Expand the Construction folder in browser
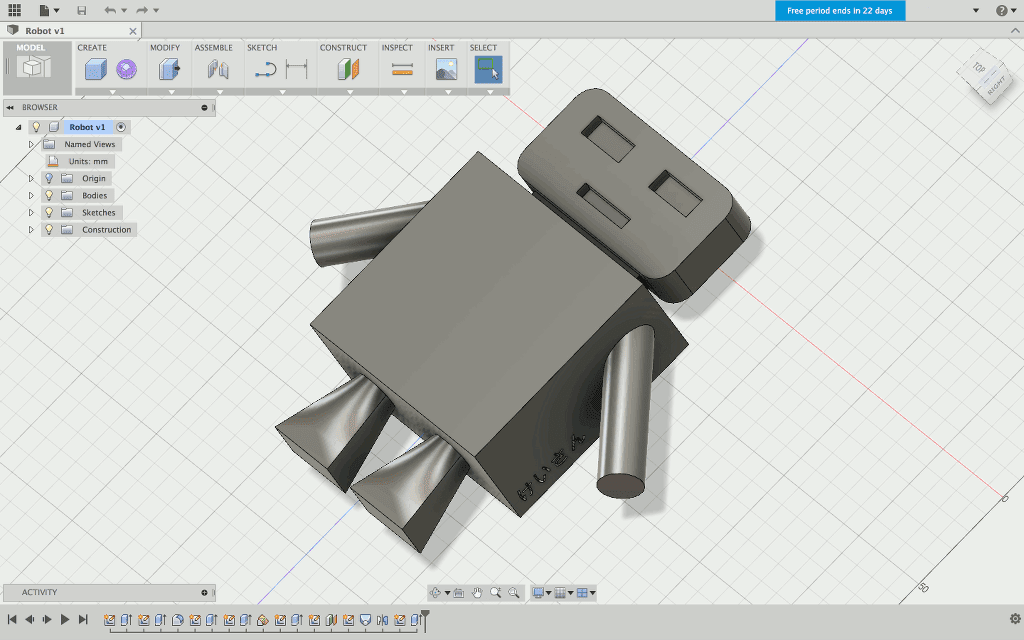This screenshot has width=1024, height=640. coord(31,229)
